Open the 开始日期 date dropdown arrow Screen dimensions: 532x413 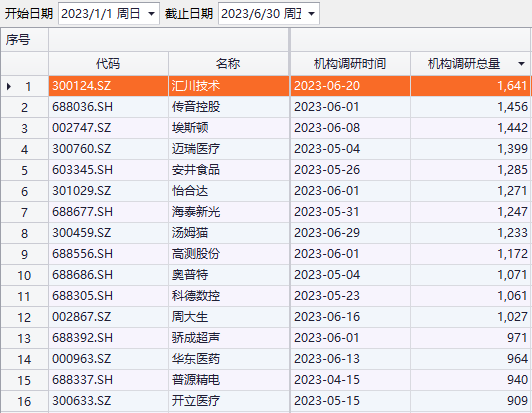pyautogui.click(x=151, y=14)
